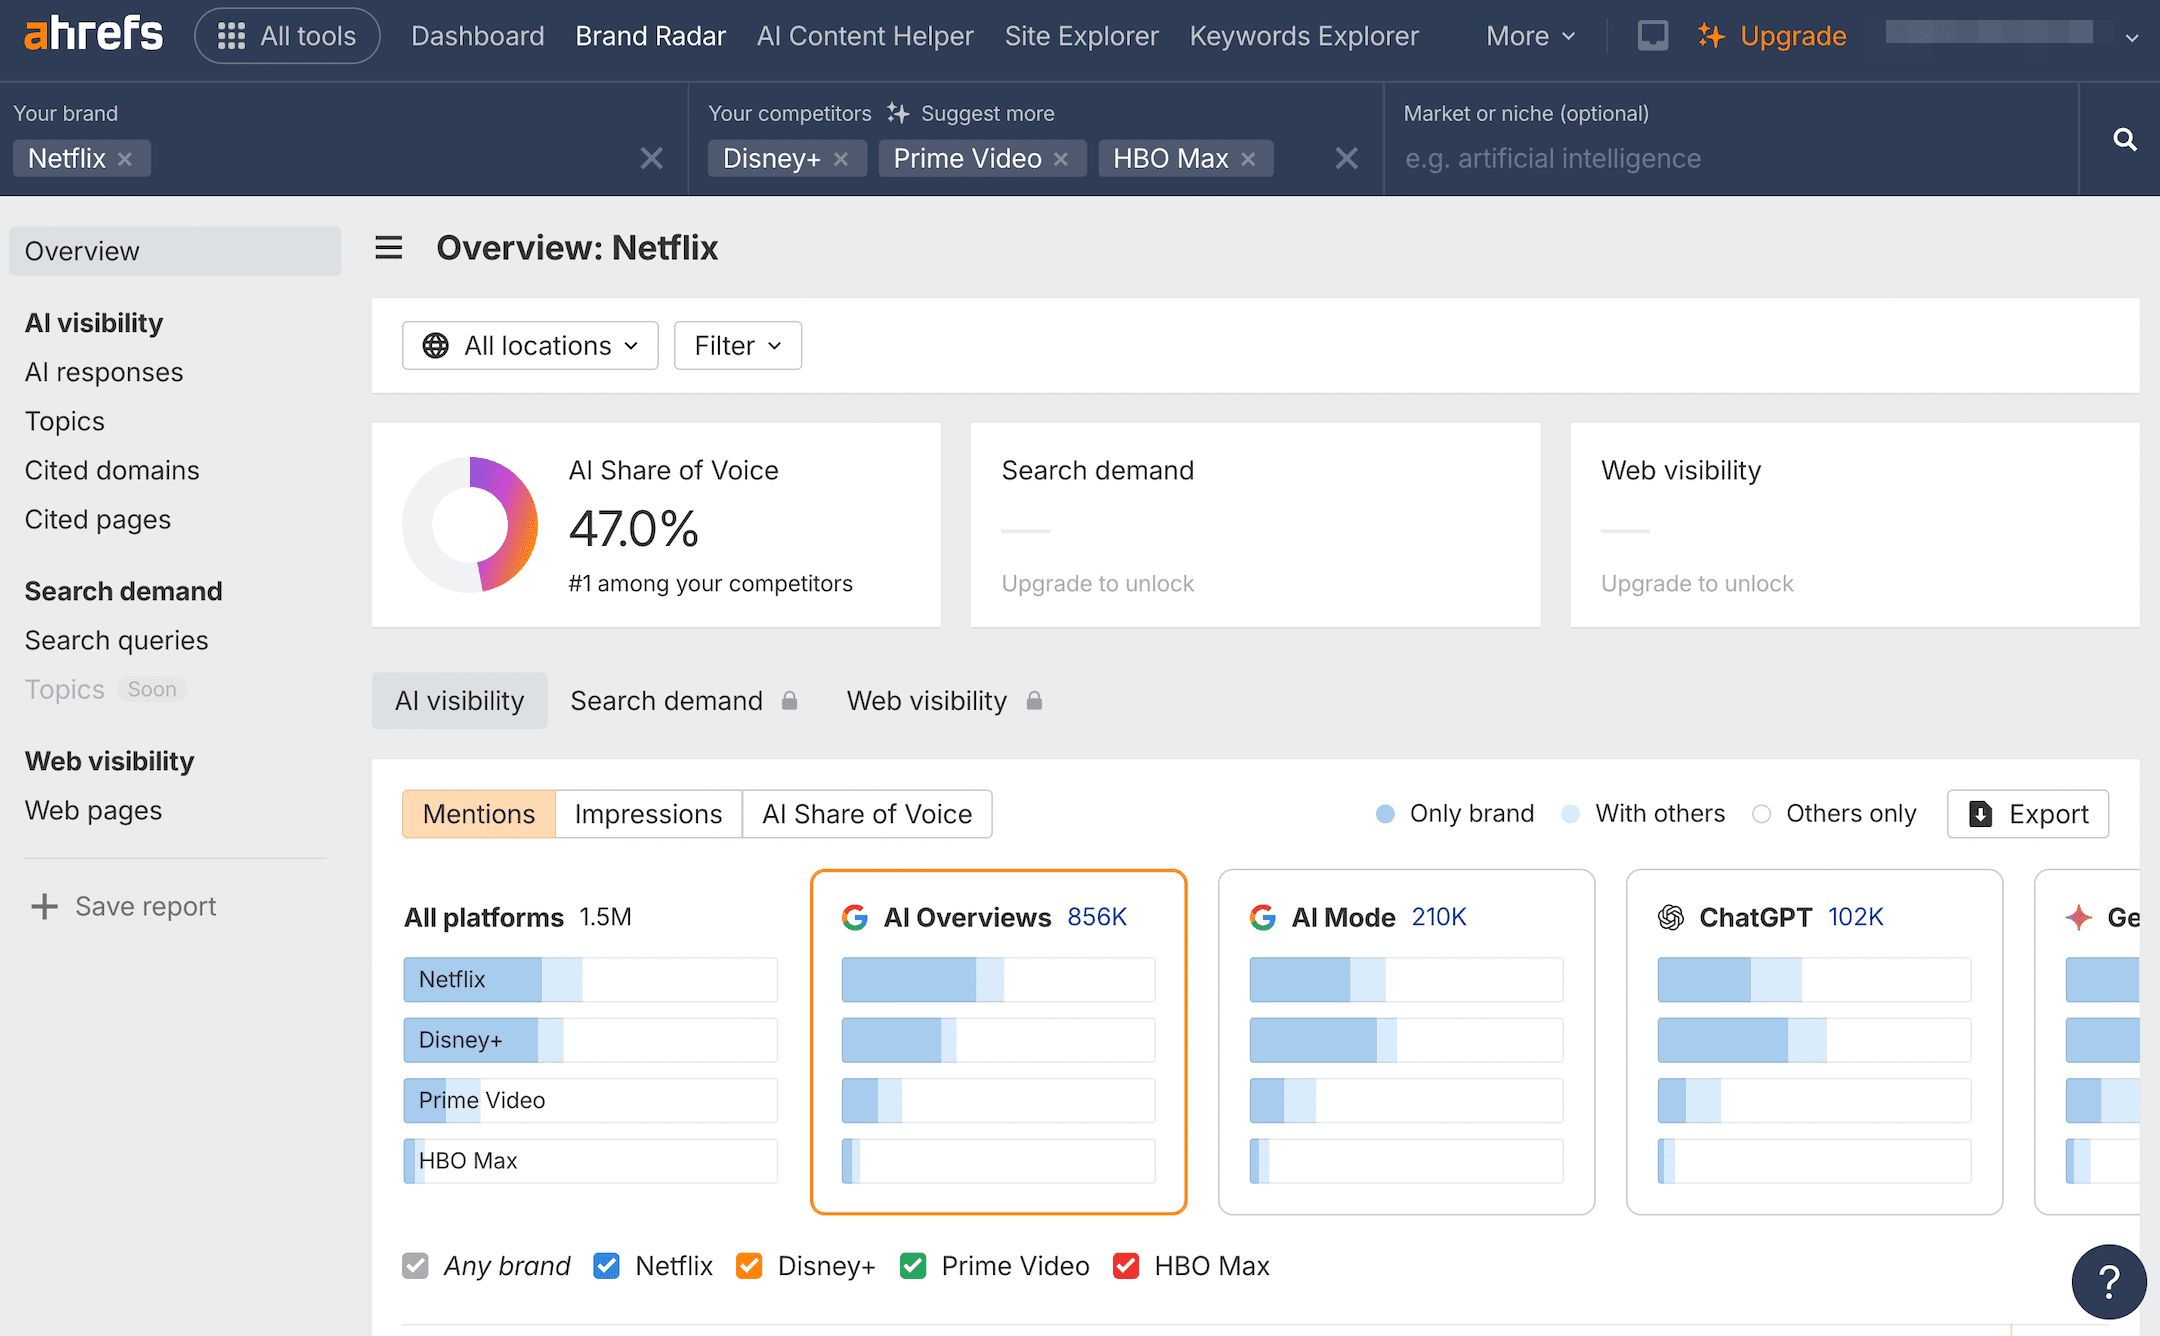Open AI responses in sidebar
Image resolution: width=2160 pixels, height=1336 pixels.
(x=104, y=372)
